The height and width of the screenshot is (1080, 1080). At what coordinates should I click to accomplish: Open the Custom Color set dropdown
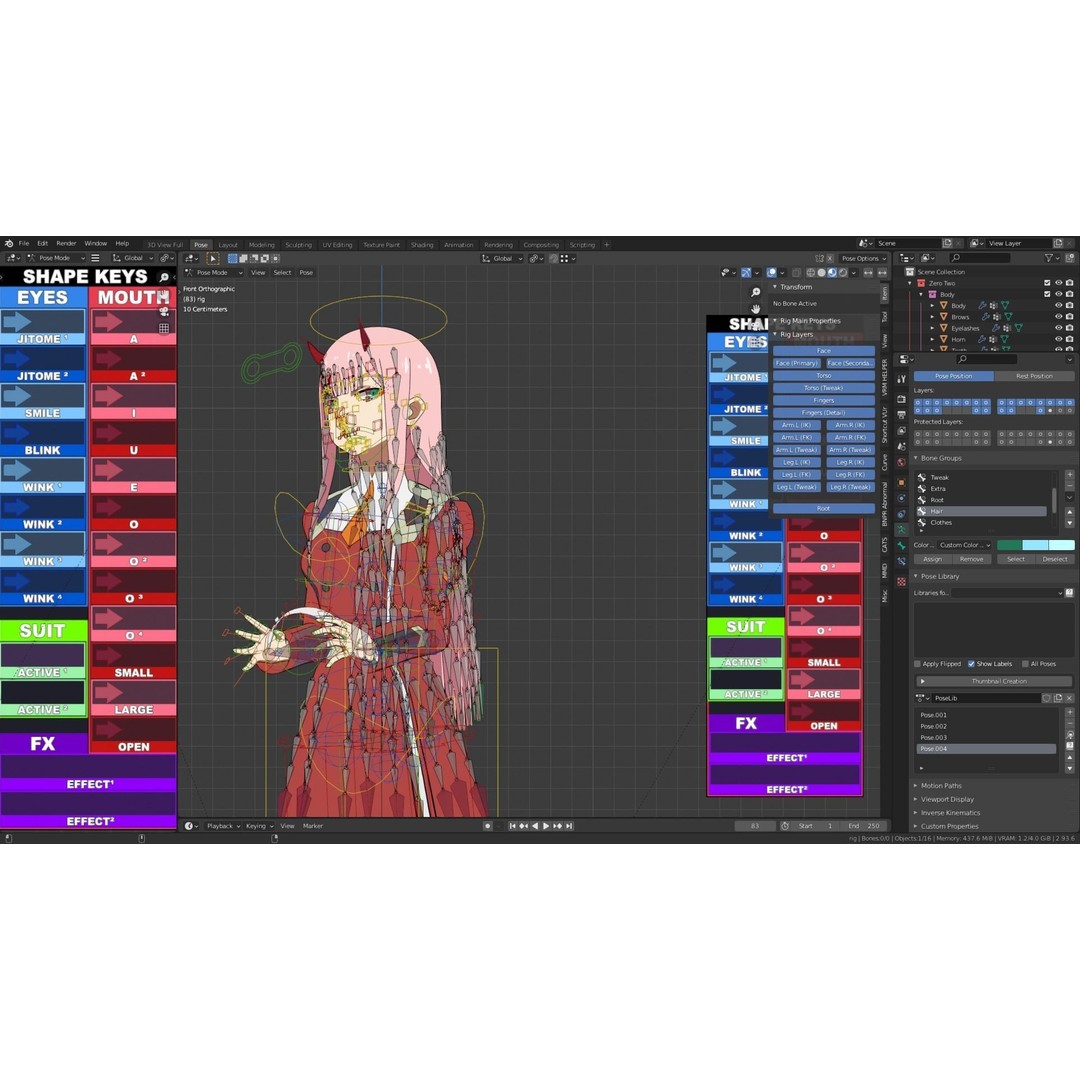click(964, 545)
